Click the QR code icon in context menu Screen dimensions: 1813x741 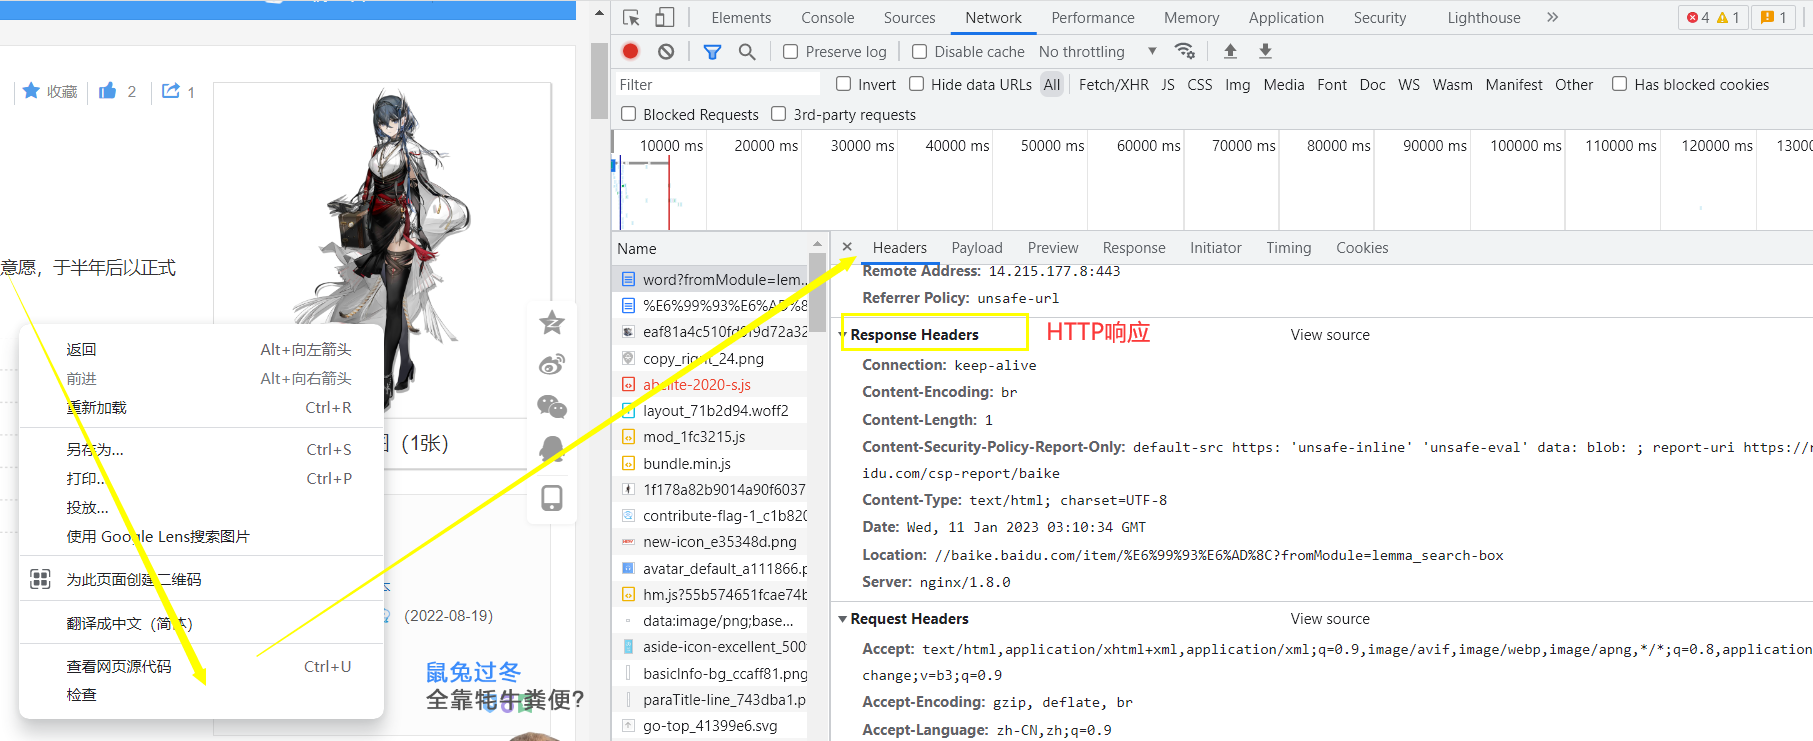40,579
